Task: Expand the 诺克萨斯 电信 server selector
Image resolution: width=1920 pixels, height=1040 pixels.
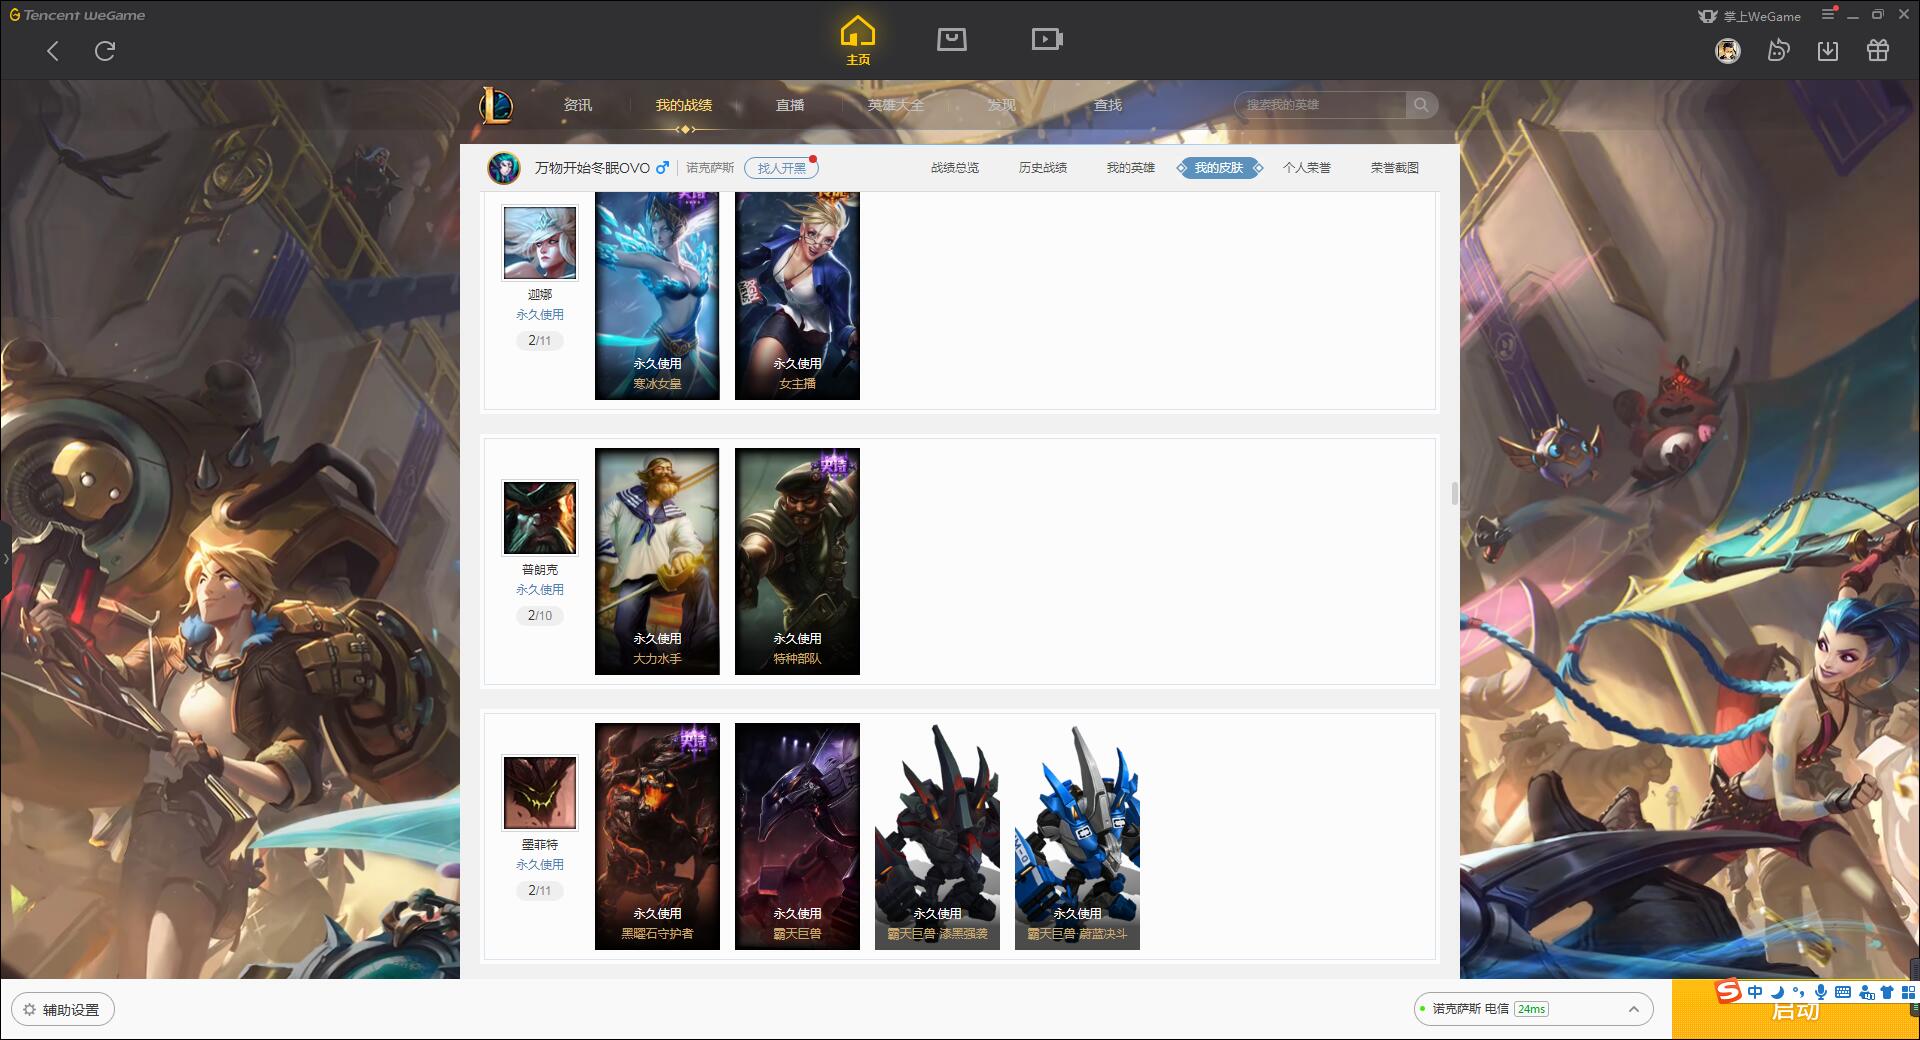Action: click(1532, 1009)
